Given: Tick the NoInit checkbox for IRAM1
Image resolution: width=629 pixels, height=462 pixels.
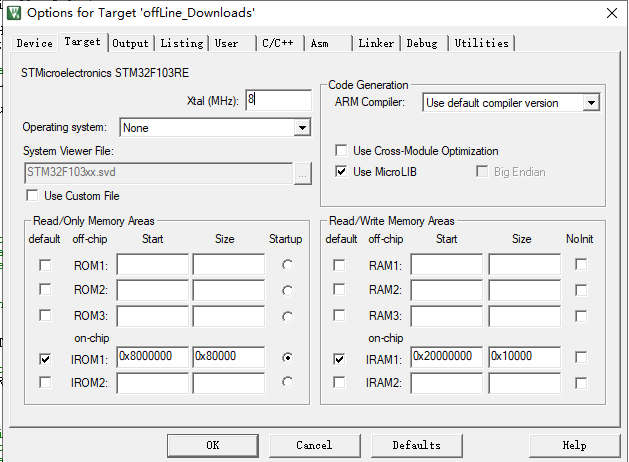Looking at the screenshot, I should click(580, 357).
